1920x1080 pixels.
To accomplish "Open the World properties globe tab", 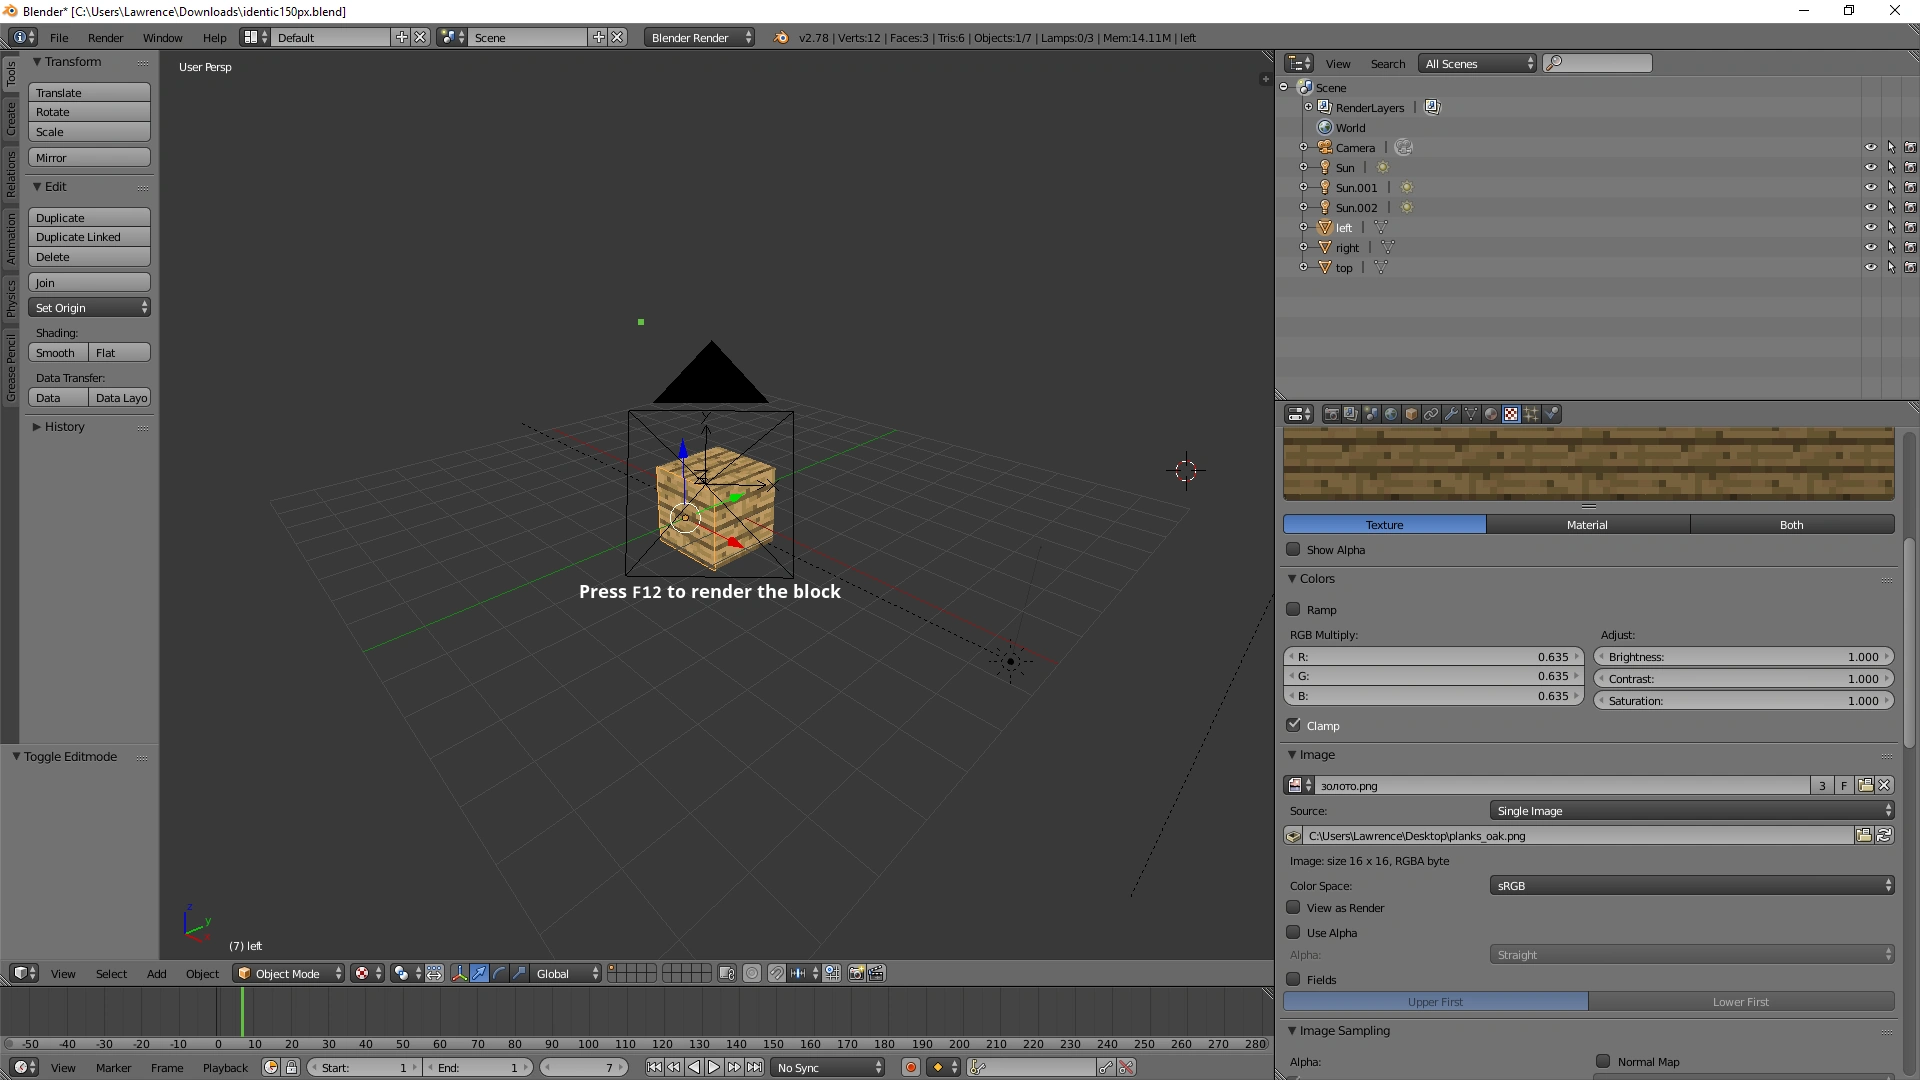I will (x=1391, y=414).
